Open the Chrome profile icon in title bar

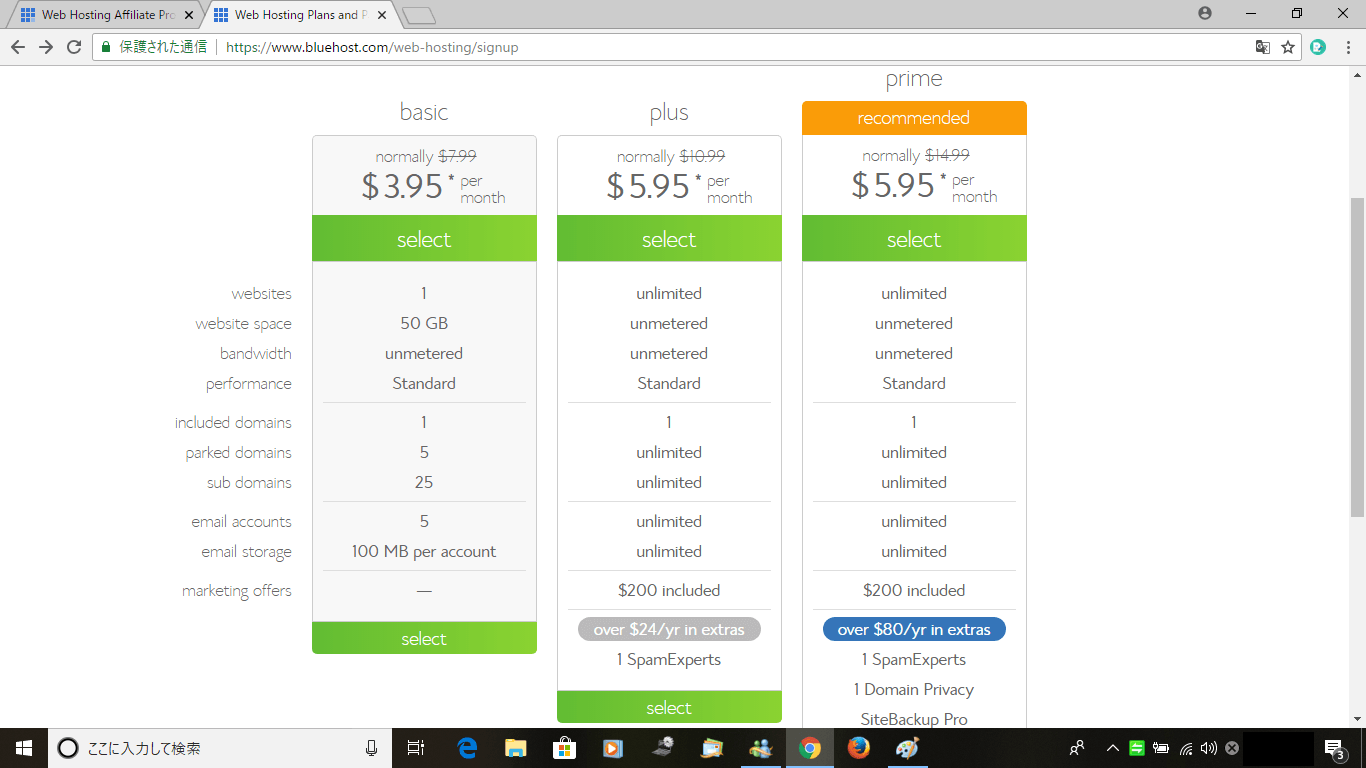[1205, 13]
